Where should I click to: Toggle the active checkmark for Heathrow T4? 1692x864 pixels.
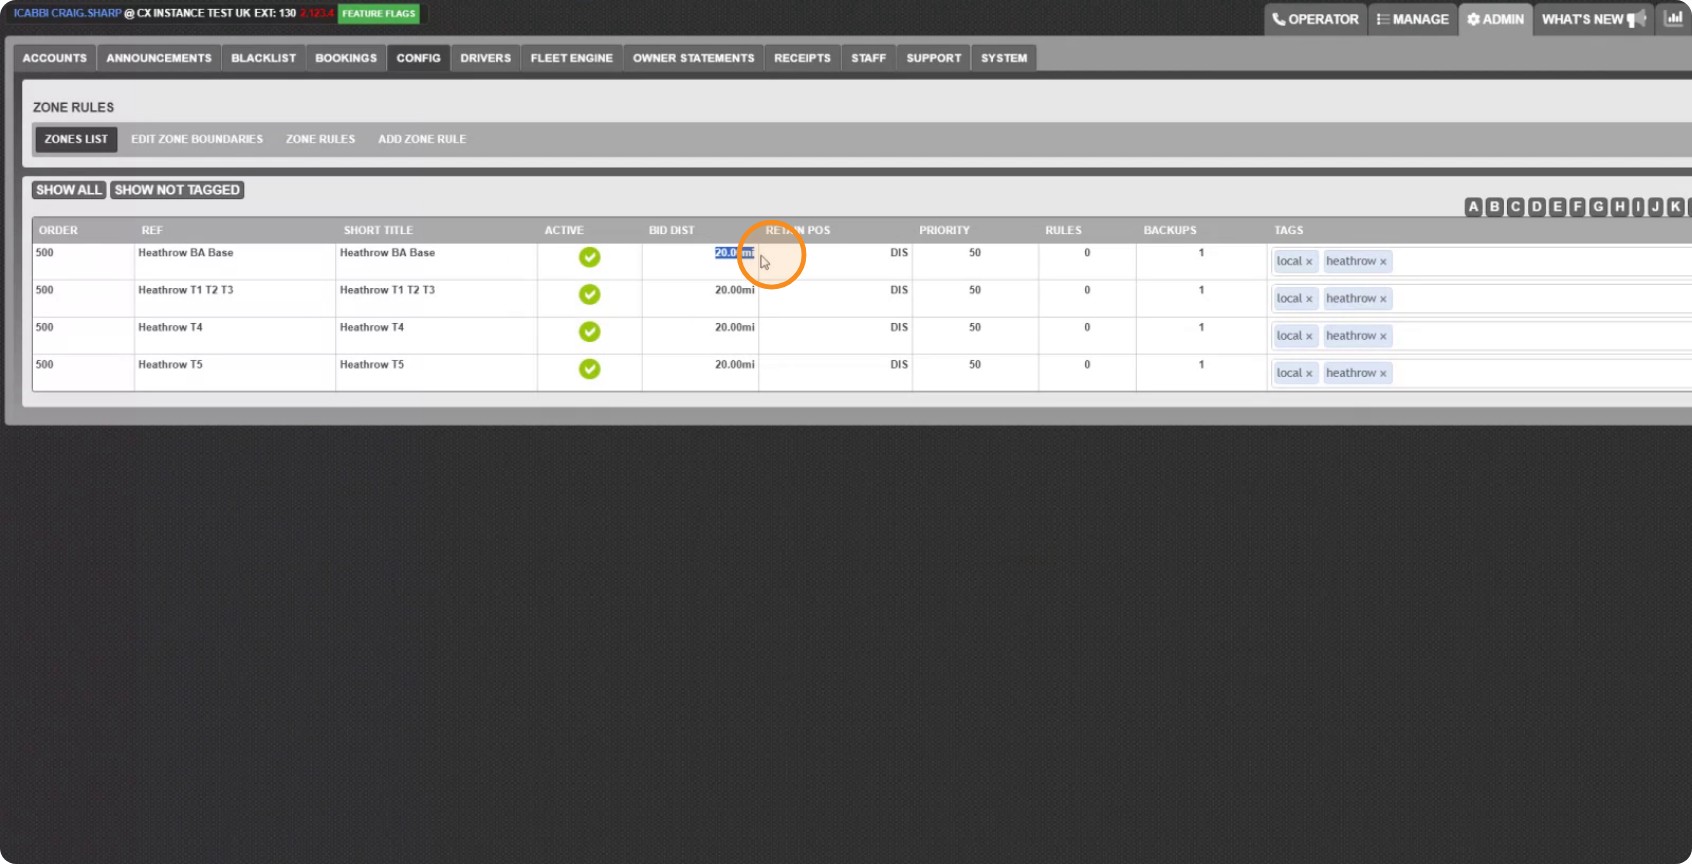[590, 331]
